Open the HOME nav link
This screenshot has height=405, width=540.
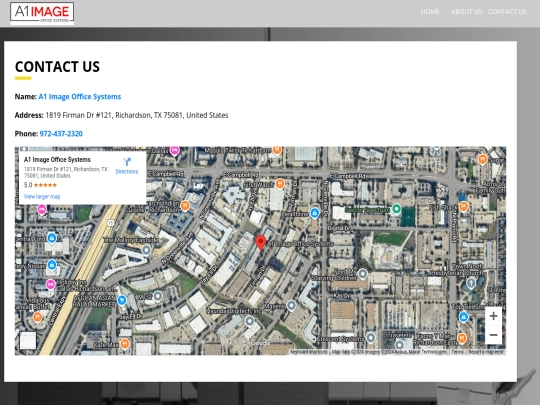coord(430,12)
